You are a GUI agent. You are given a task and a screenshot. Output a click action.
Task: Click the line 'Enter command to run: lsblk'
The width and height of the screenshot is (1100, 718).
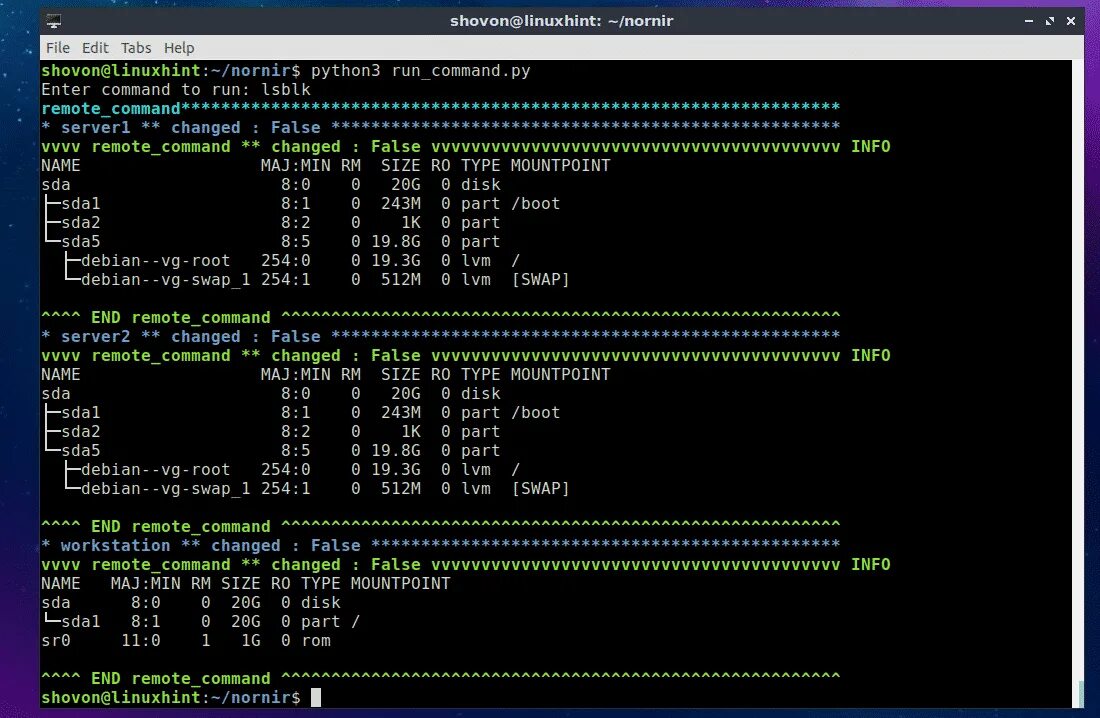pos(175,90)
